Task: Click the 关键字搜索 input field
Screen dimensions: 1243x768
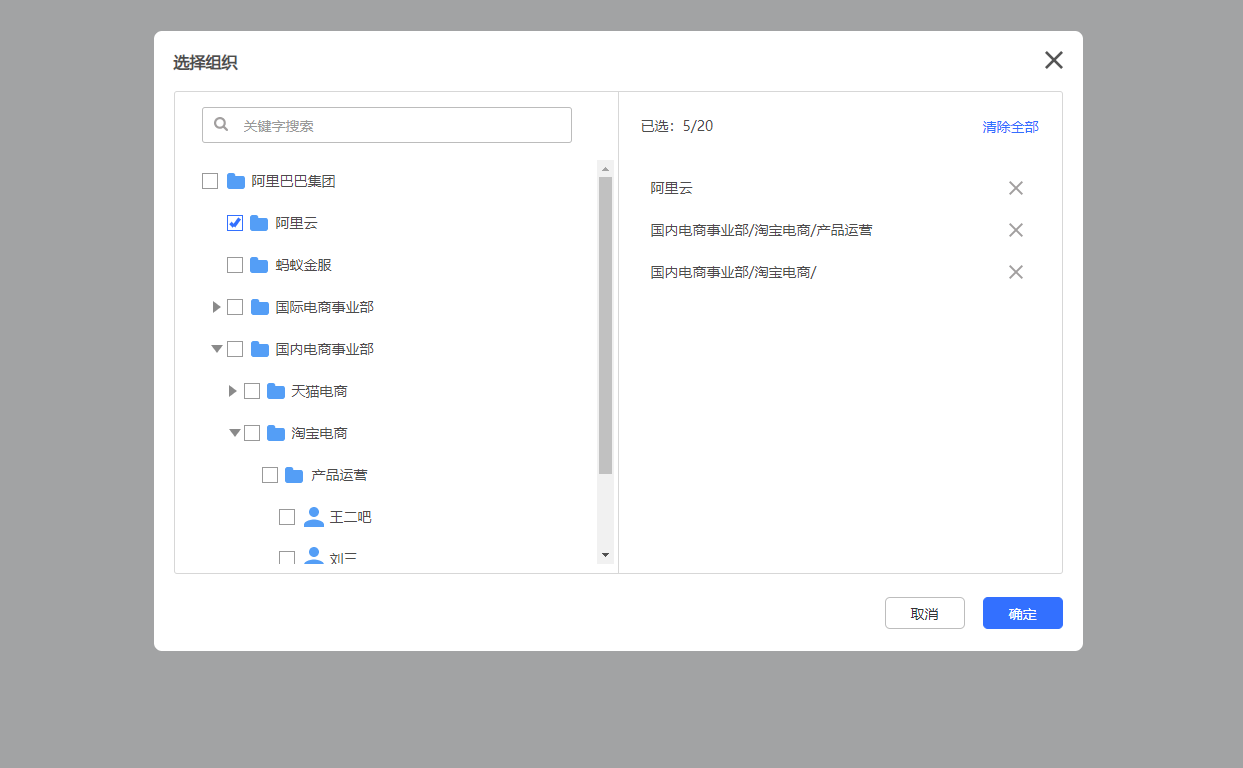Action: 387,125
